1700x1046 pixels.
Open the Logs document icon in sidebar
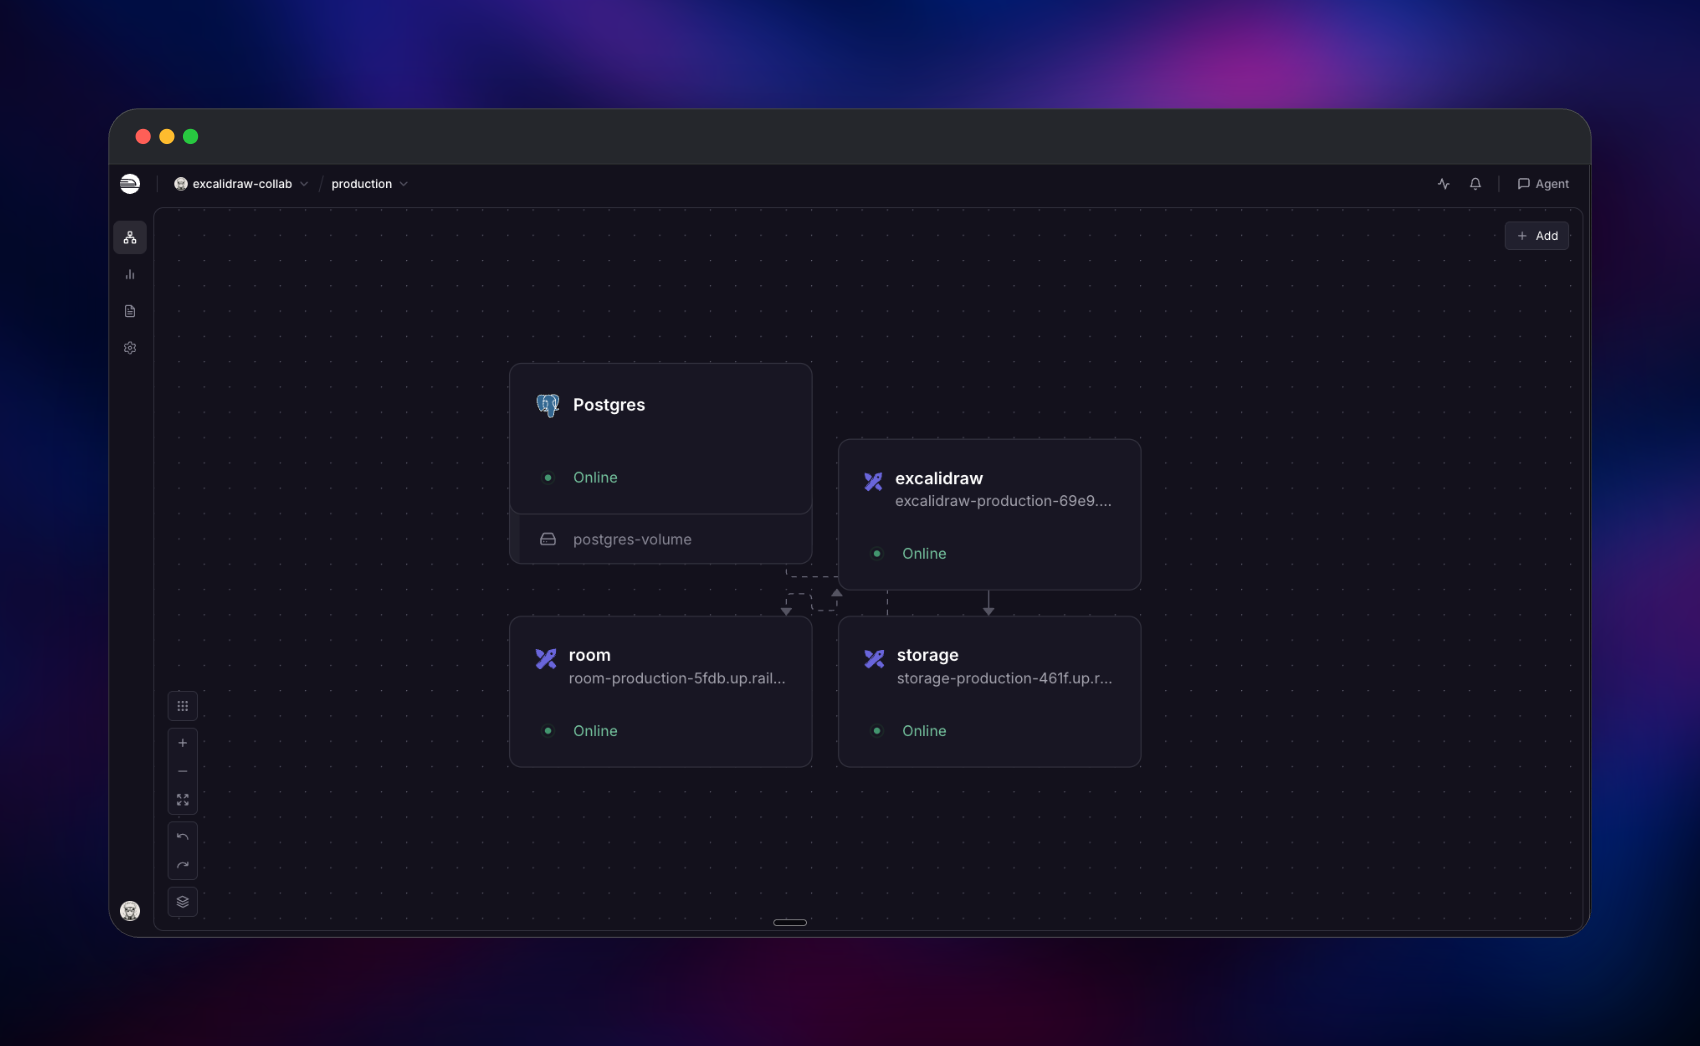click(x=130, y=311)
